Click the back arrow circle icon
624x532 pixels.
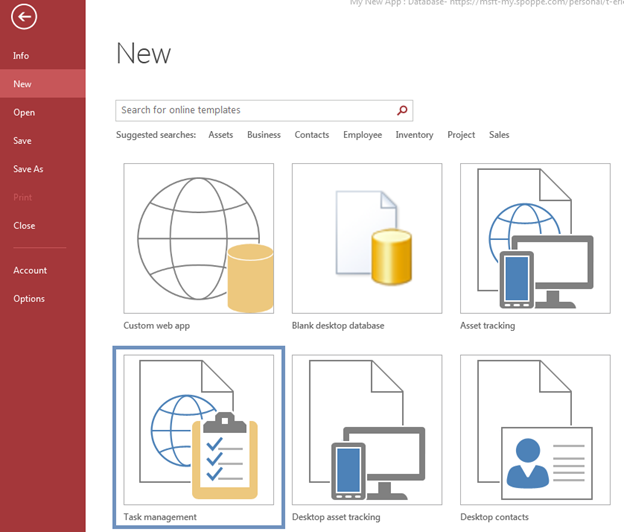click(x=23, y=17)
